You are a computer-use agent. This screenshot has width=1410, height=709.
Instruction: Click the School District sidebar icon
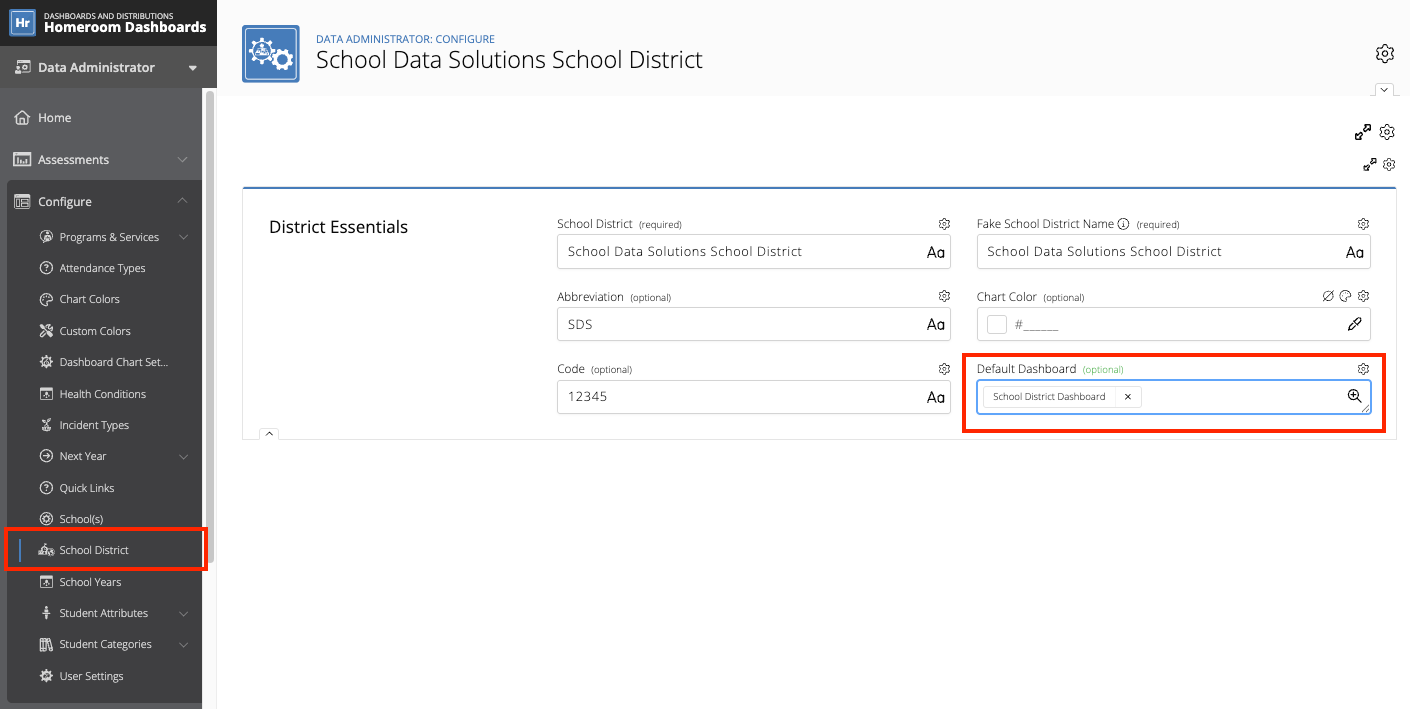(46, 550)
